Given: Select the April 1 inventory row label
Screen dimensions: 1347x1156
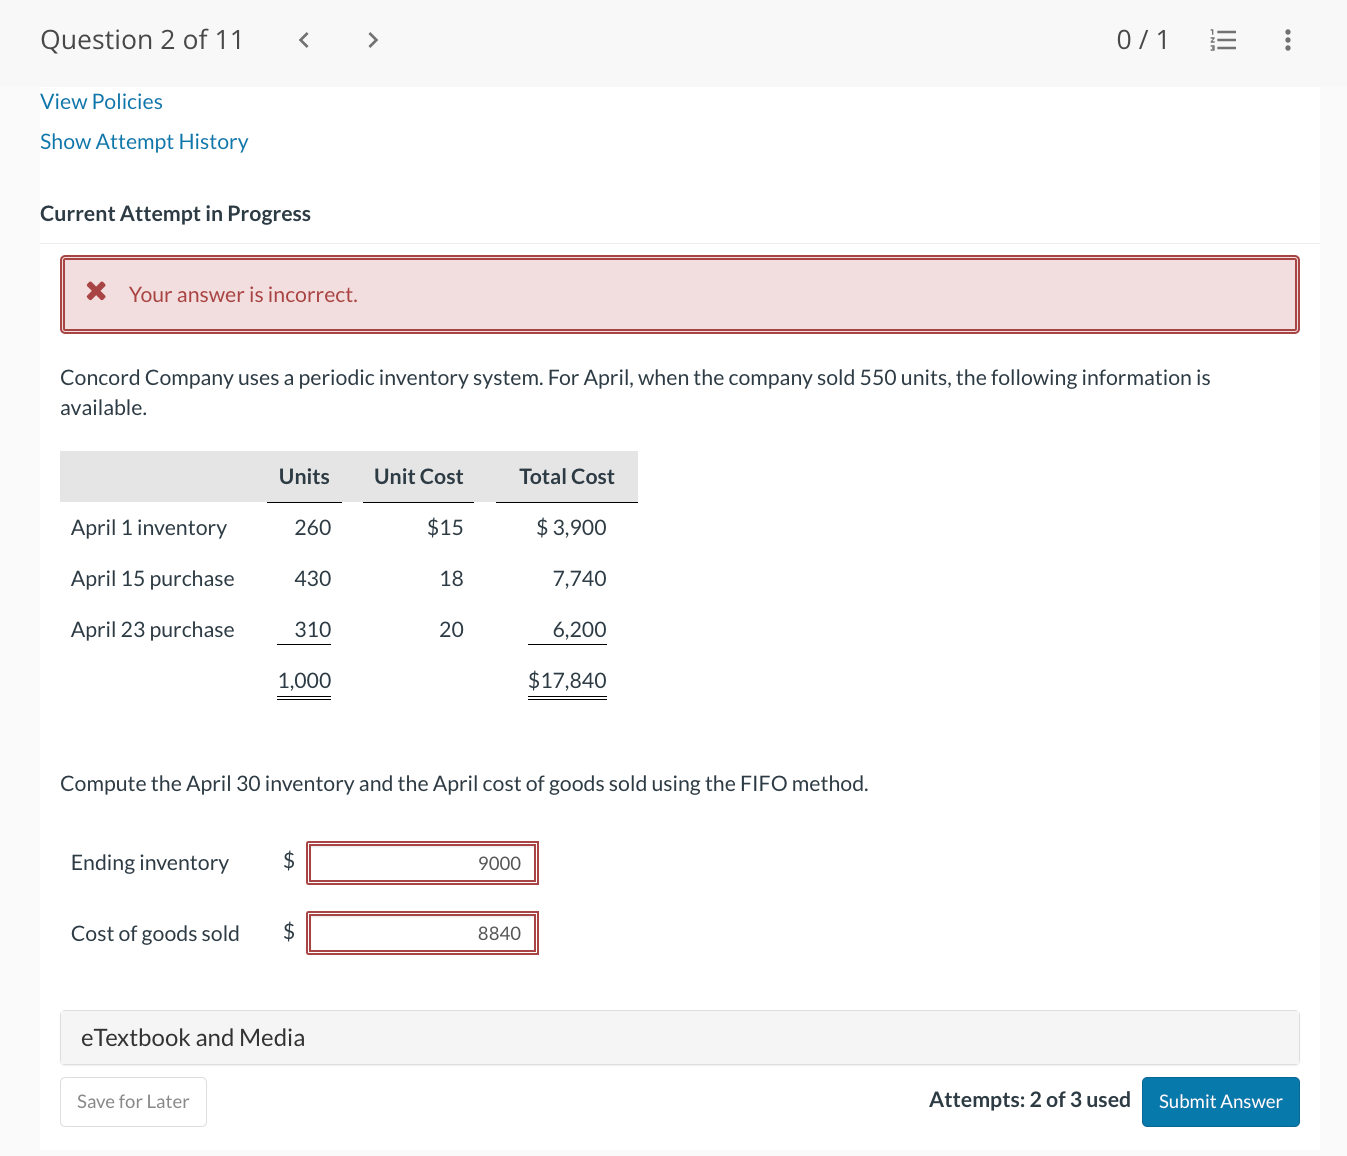Looking at the screenshot, I should tap(149, 528).
